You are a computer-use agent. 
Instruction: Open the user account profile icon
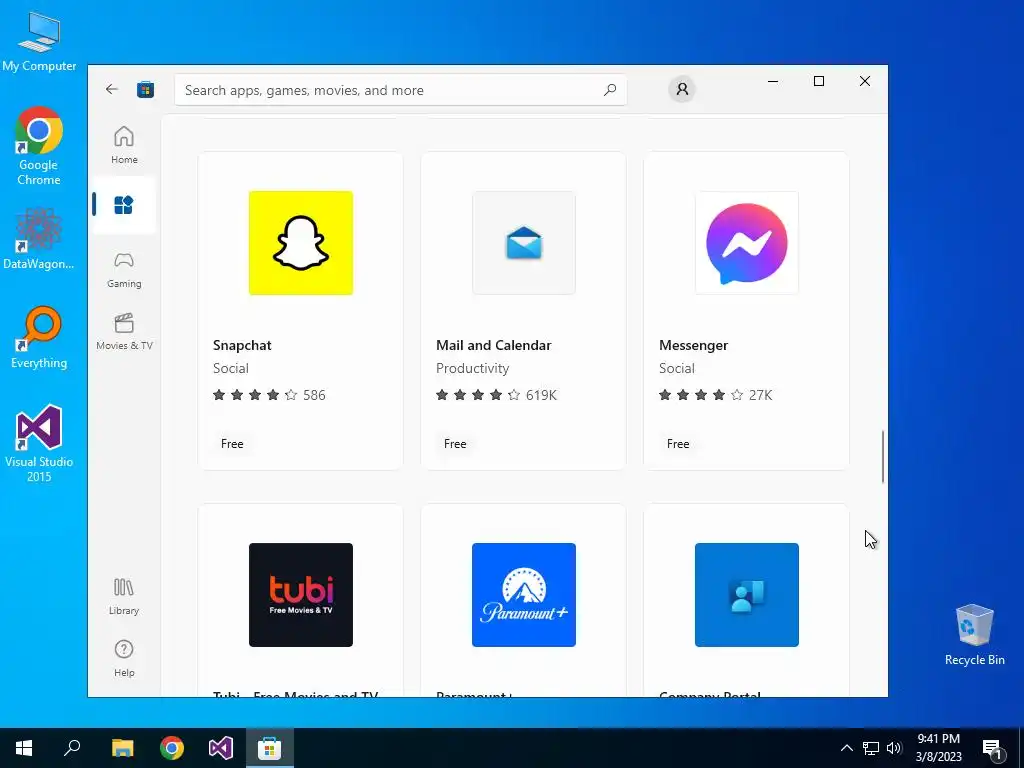[x=682, y=89]
